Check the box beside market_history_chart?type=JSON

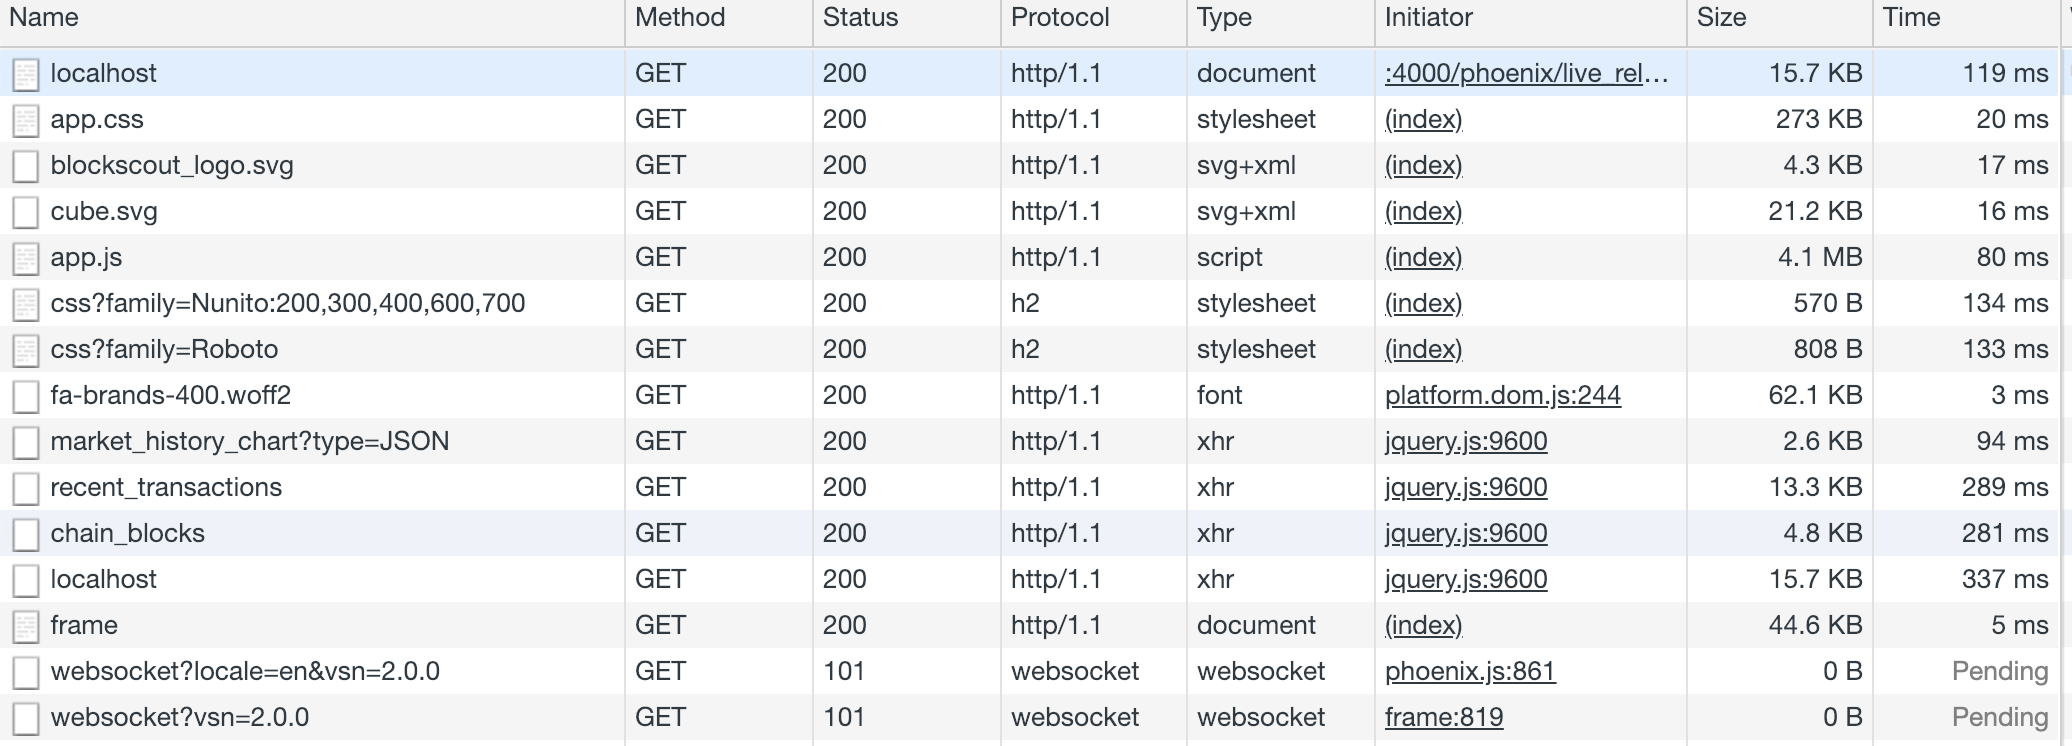[x=27, y=440]
